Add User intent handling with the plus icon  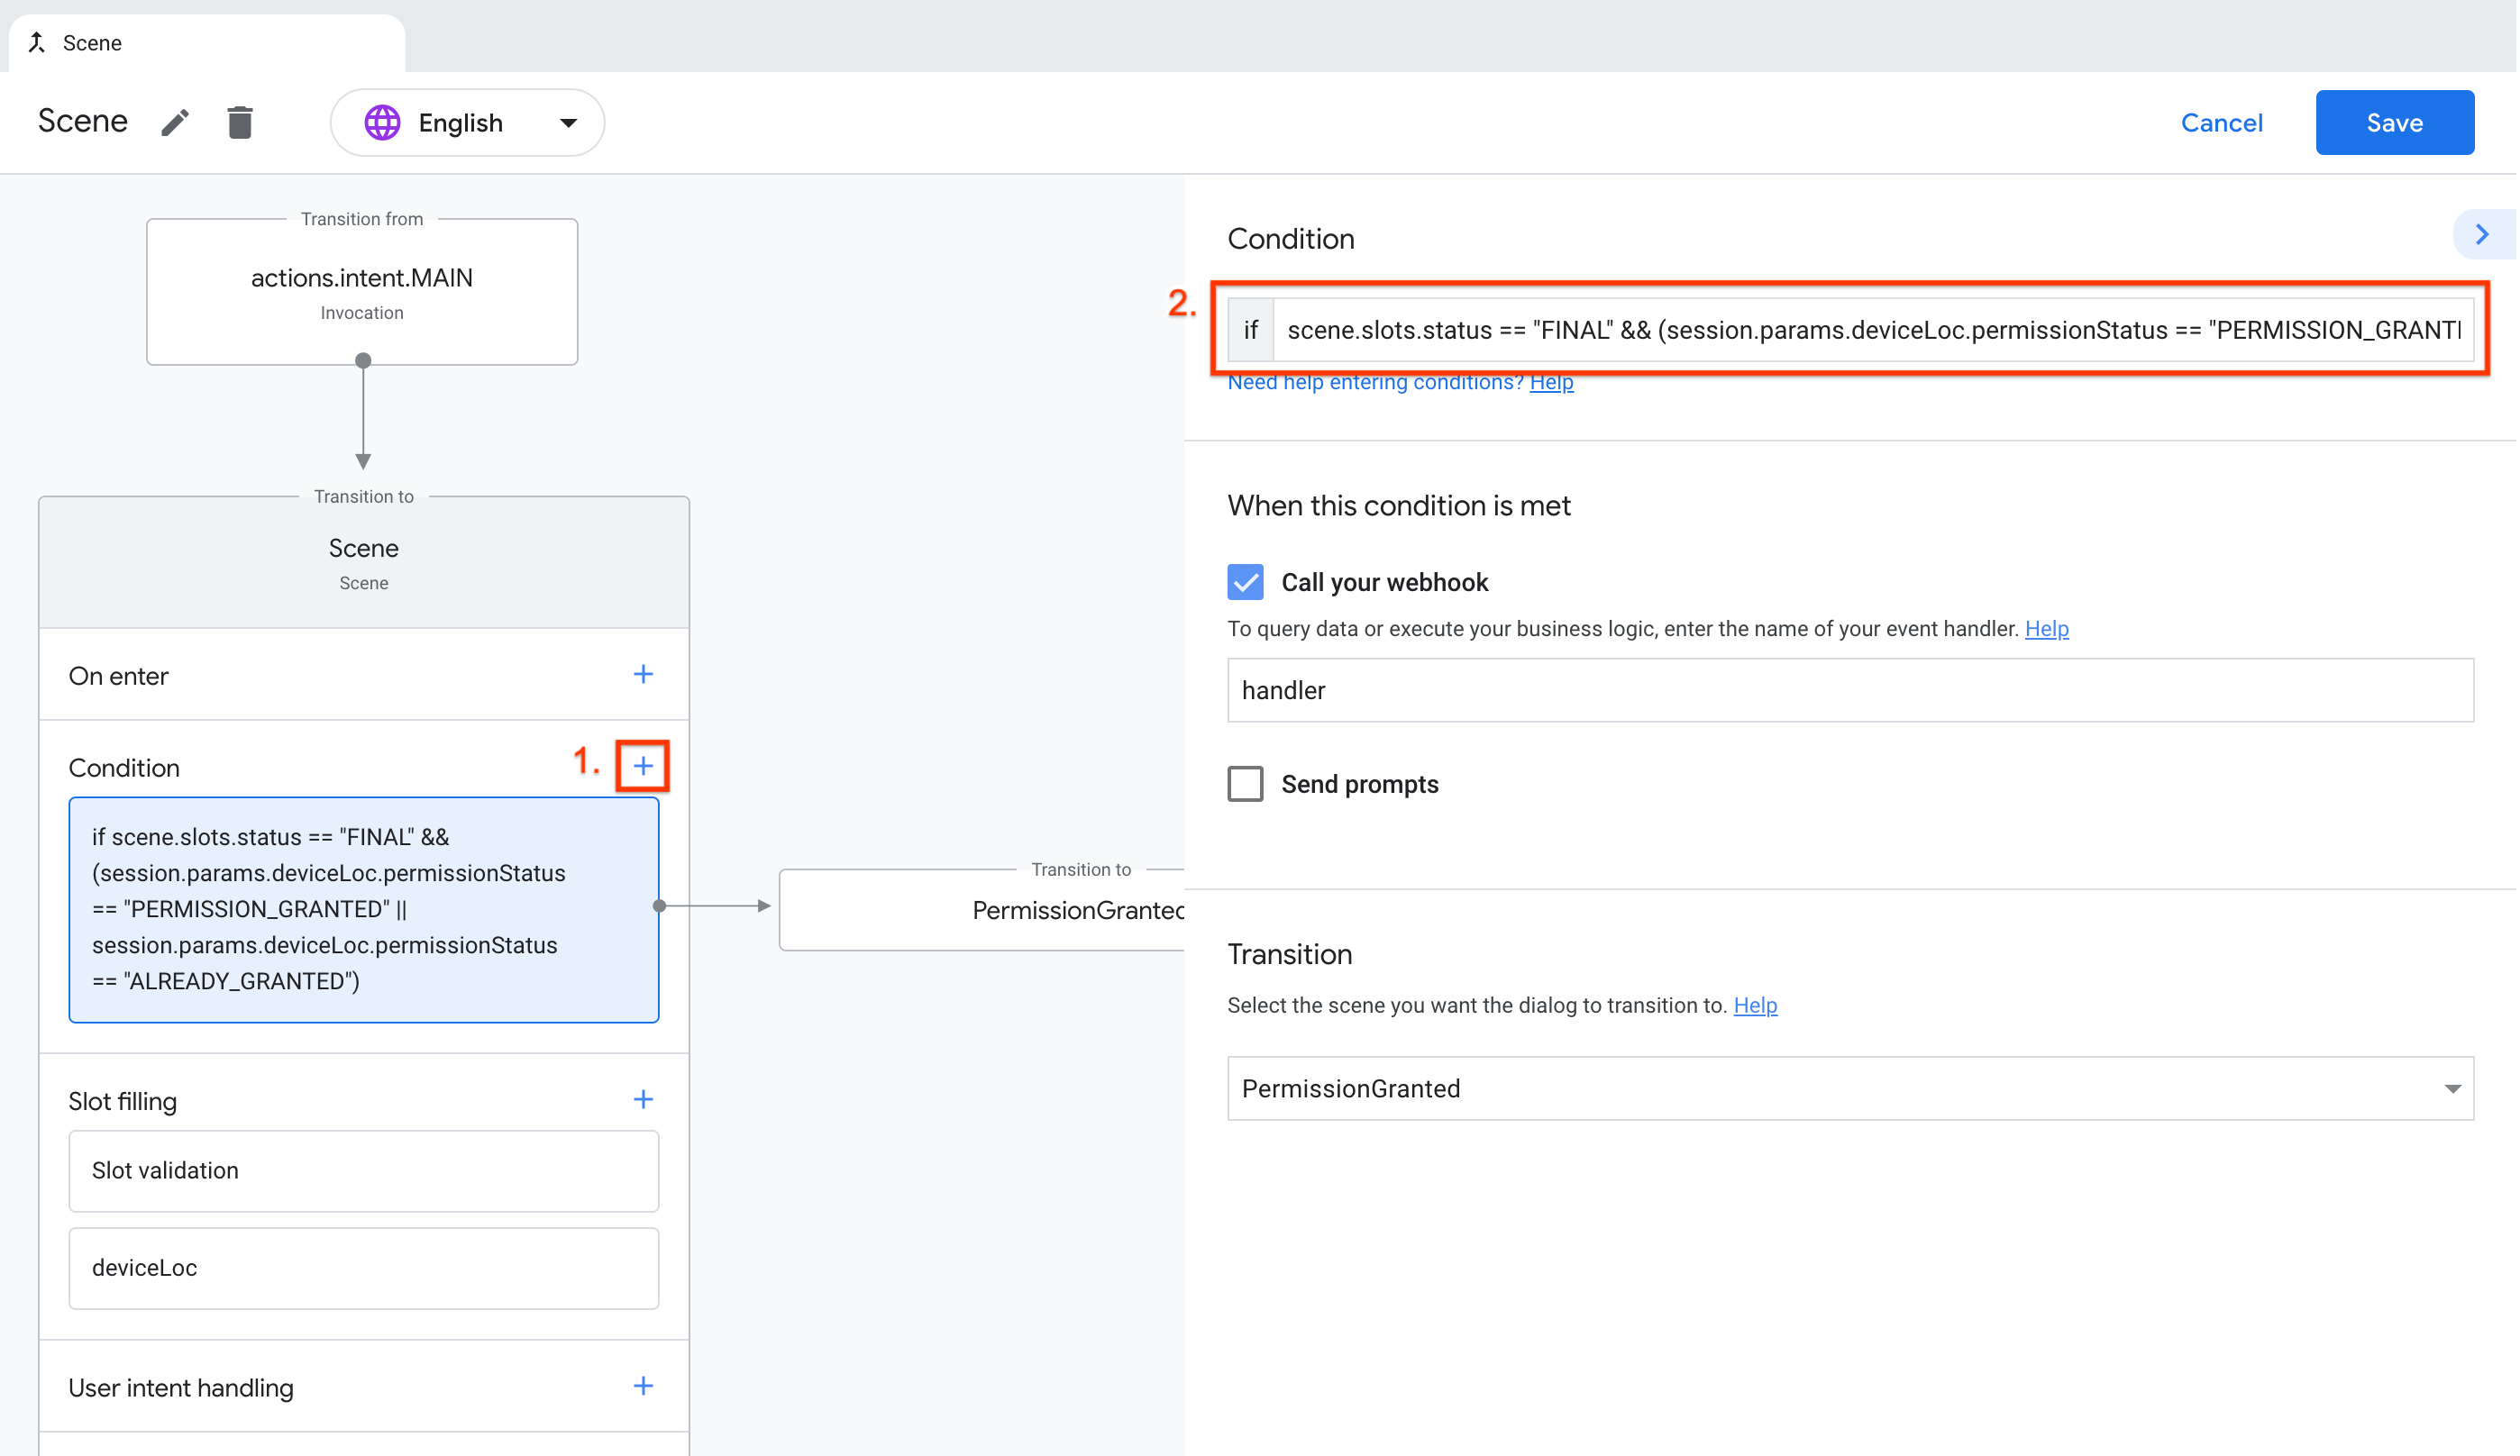tap(643, 1386)
